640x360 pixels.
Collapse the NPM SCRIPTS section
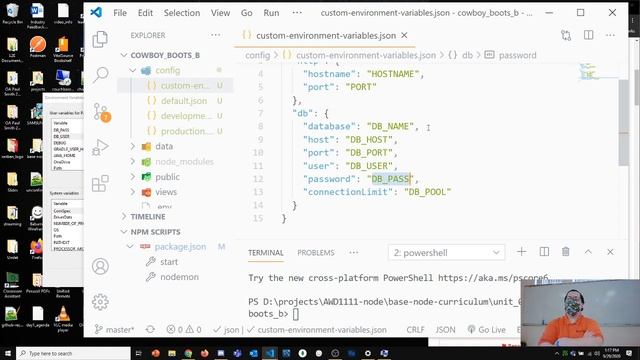coord(124,232)
